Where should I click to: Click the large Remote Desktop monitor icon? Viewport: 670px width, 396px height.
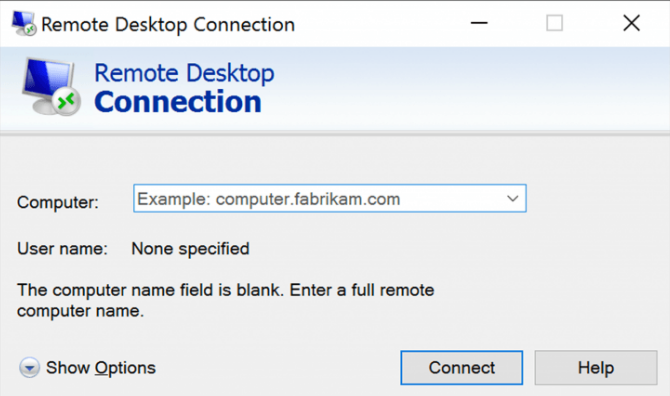[50, 87]
